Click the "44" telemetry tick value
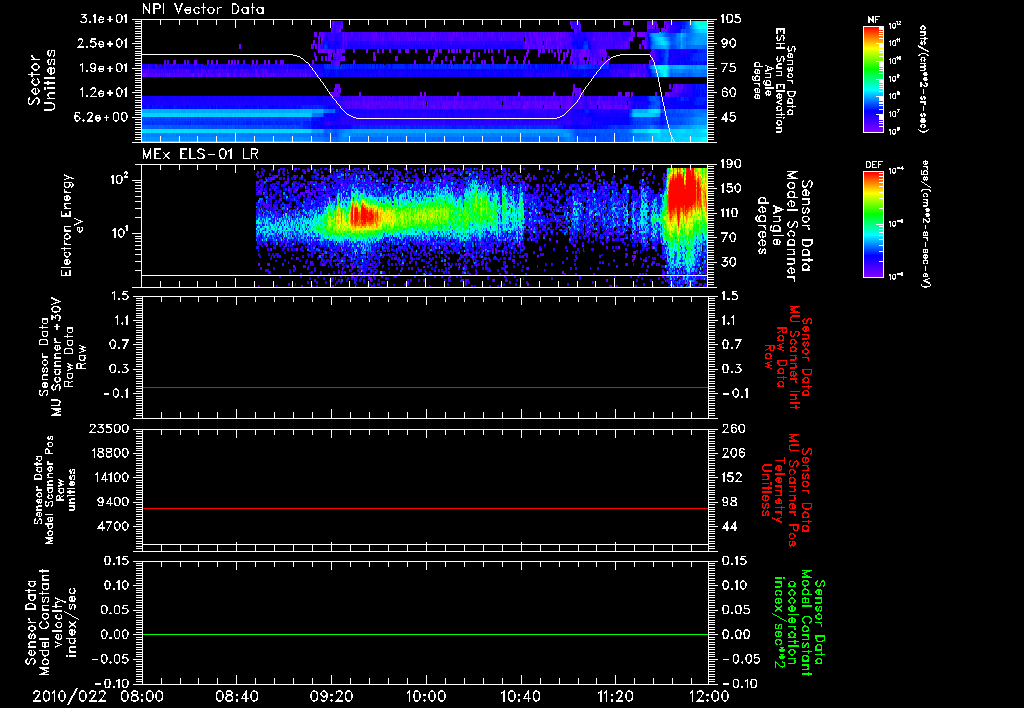Image resolution: width=1024 pixels, height=708 pixels. [x=728, y=527]
